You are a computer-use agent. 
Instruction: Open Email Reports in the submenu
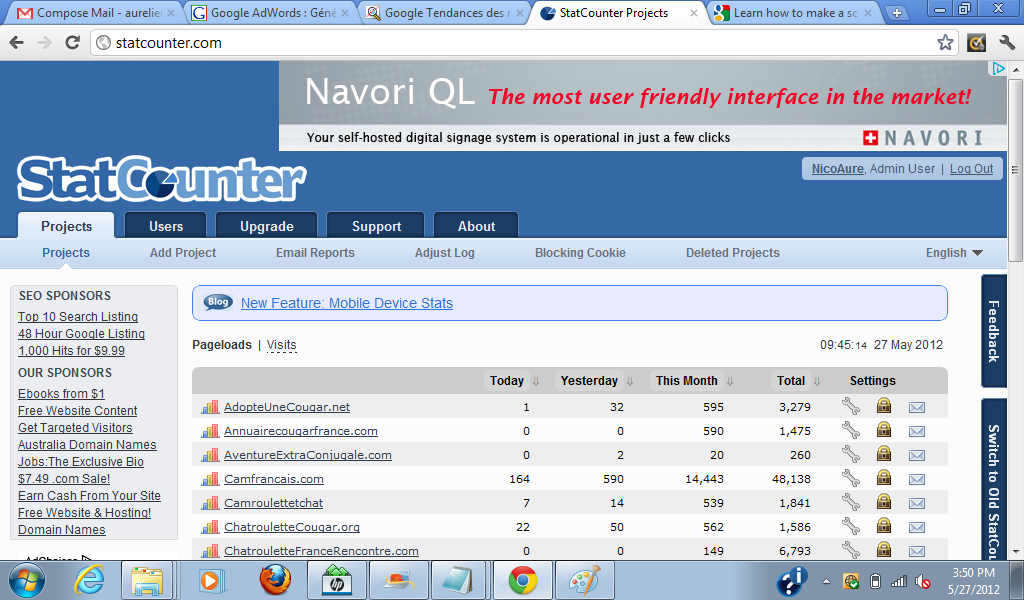(315, 253)
